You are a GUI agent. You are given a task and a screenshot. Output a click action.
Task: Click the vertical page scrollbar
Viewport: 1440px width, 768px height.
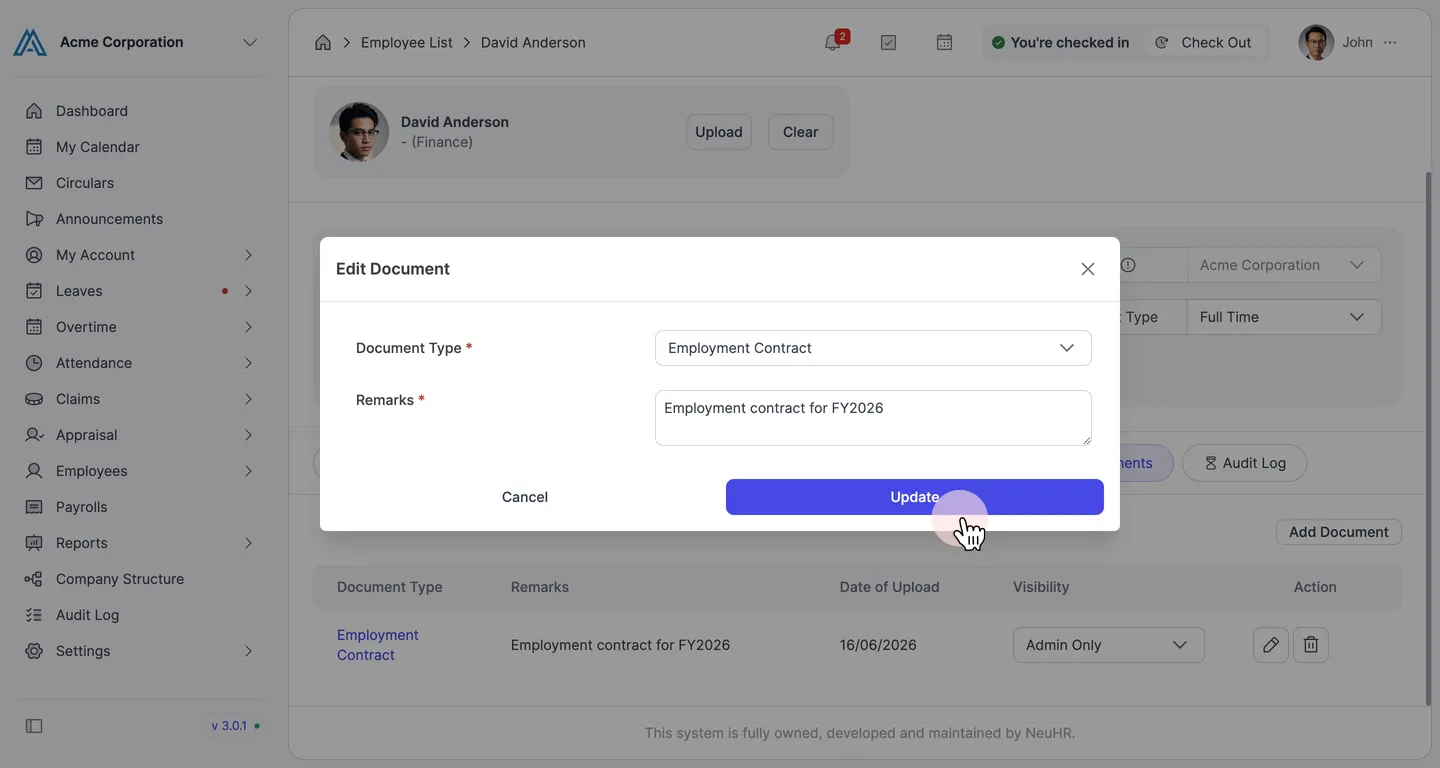pos(1427,438)
